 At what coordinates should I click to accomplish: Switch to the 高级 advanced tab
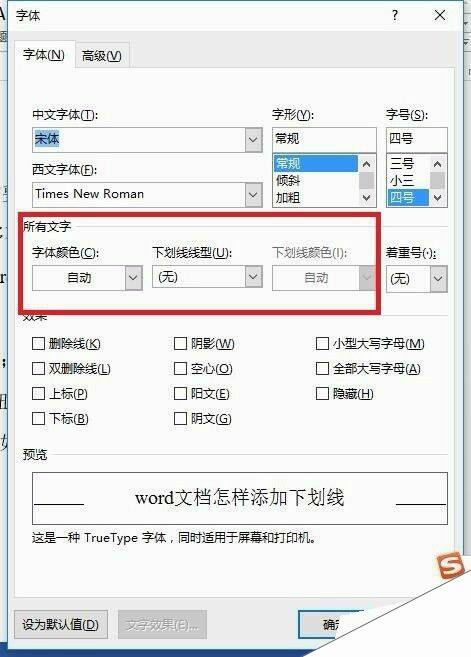102,55
